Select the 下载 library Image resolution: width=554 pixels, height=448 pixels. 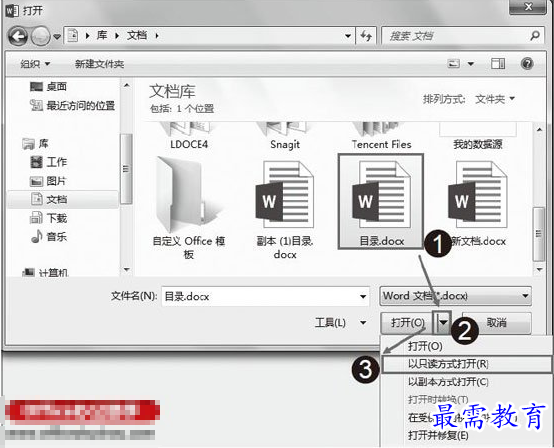click(x=48, y=218)
